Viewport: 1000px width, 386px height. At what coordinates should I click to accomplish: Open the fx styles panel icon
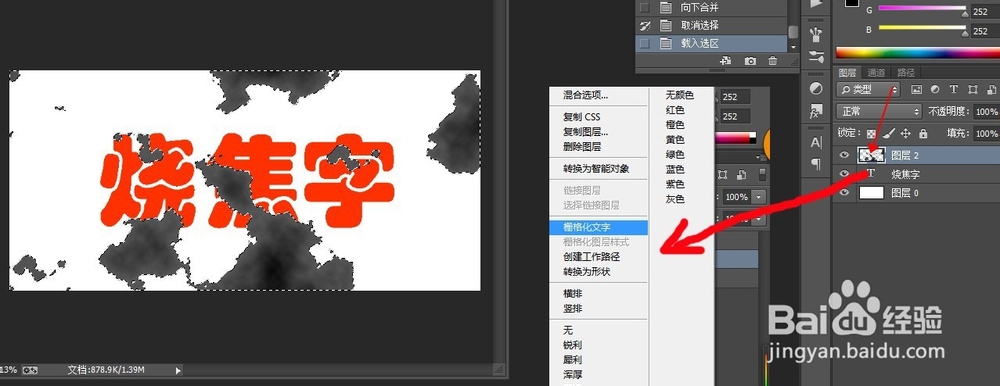(815, 113)
